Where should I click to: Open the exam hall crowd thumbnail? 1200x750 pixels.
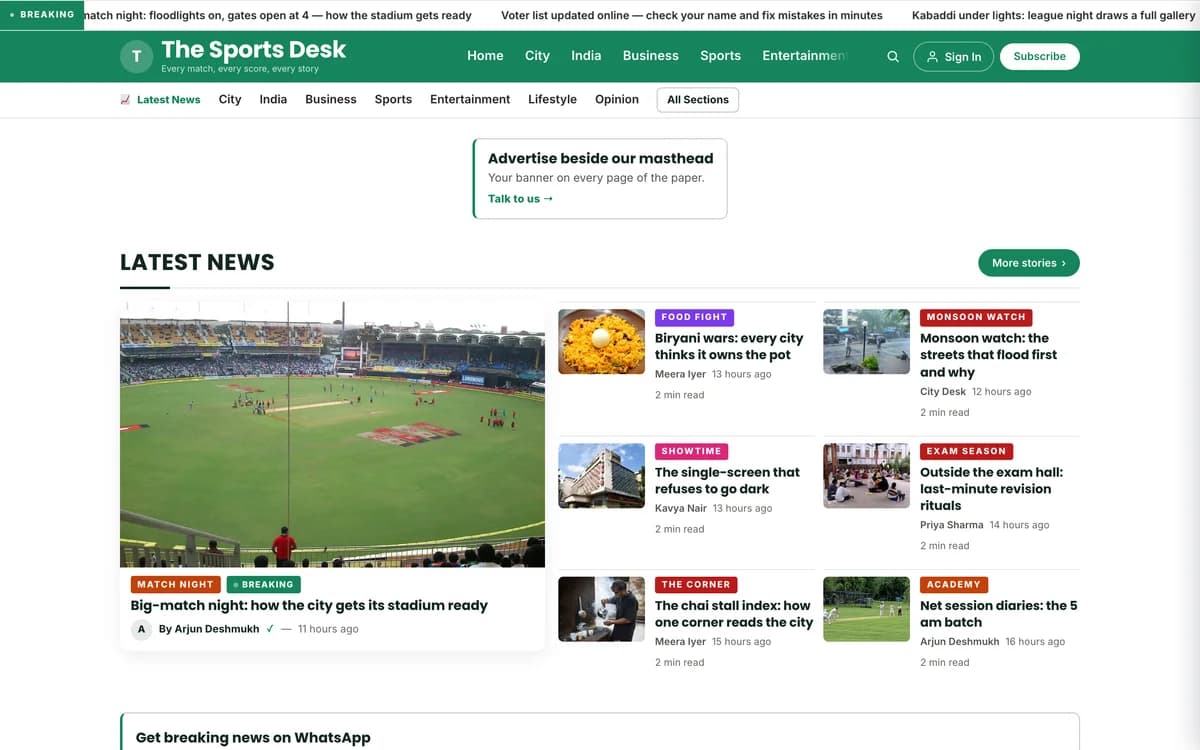866,475
